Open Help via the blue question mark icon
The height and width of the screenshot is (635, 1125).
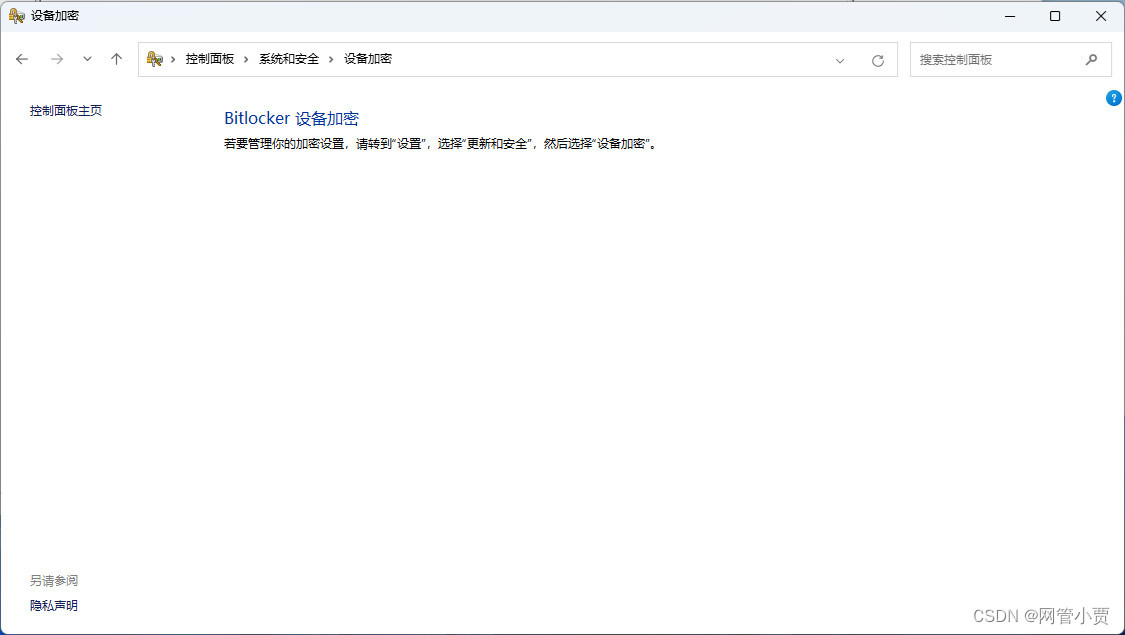click(1113, 98)
